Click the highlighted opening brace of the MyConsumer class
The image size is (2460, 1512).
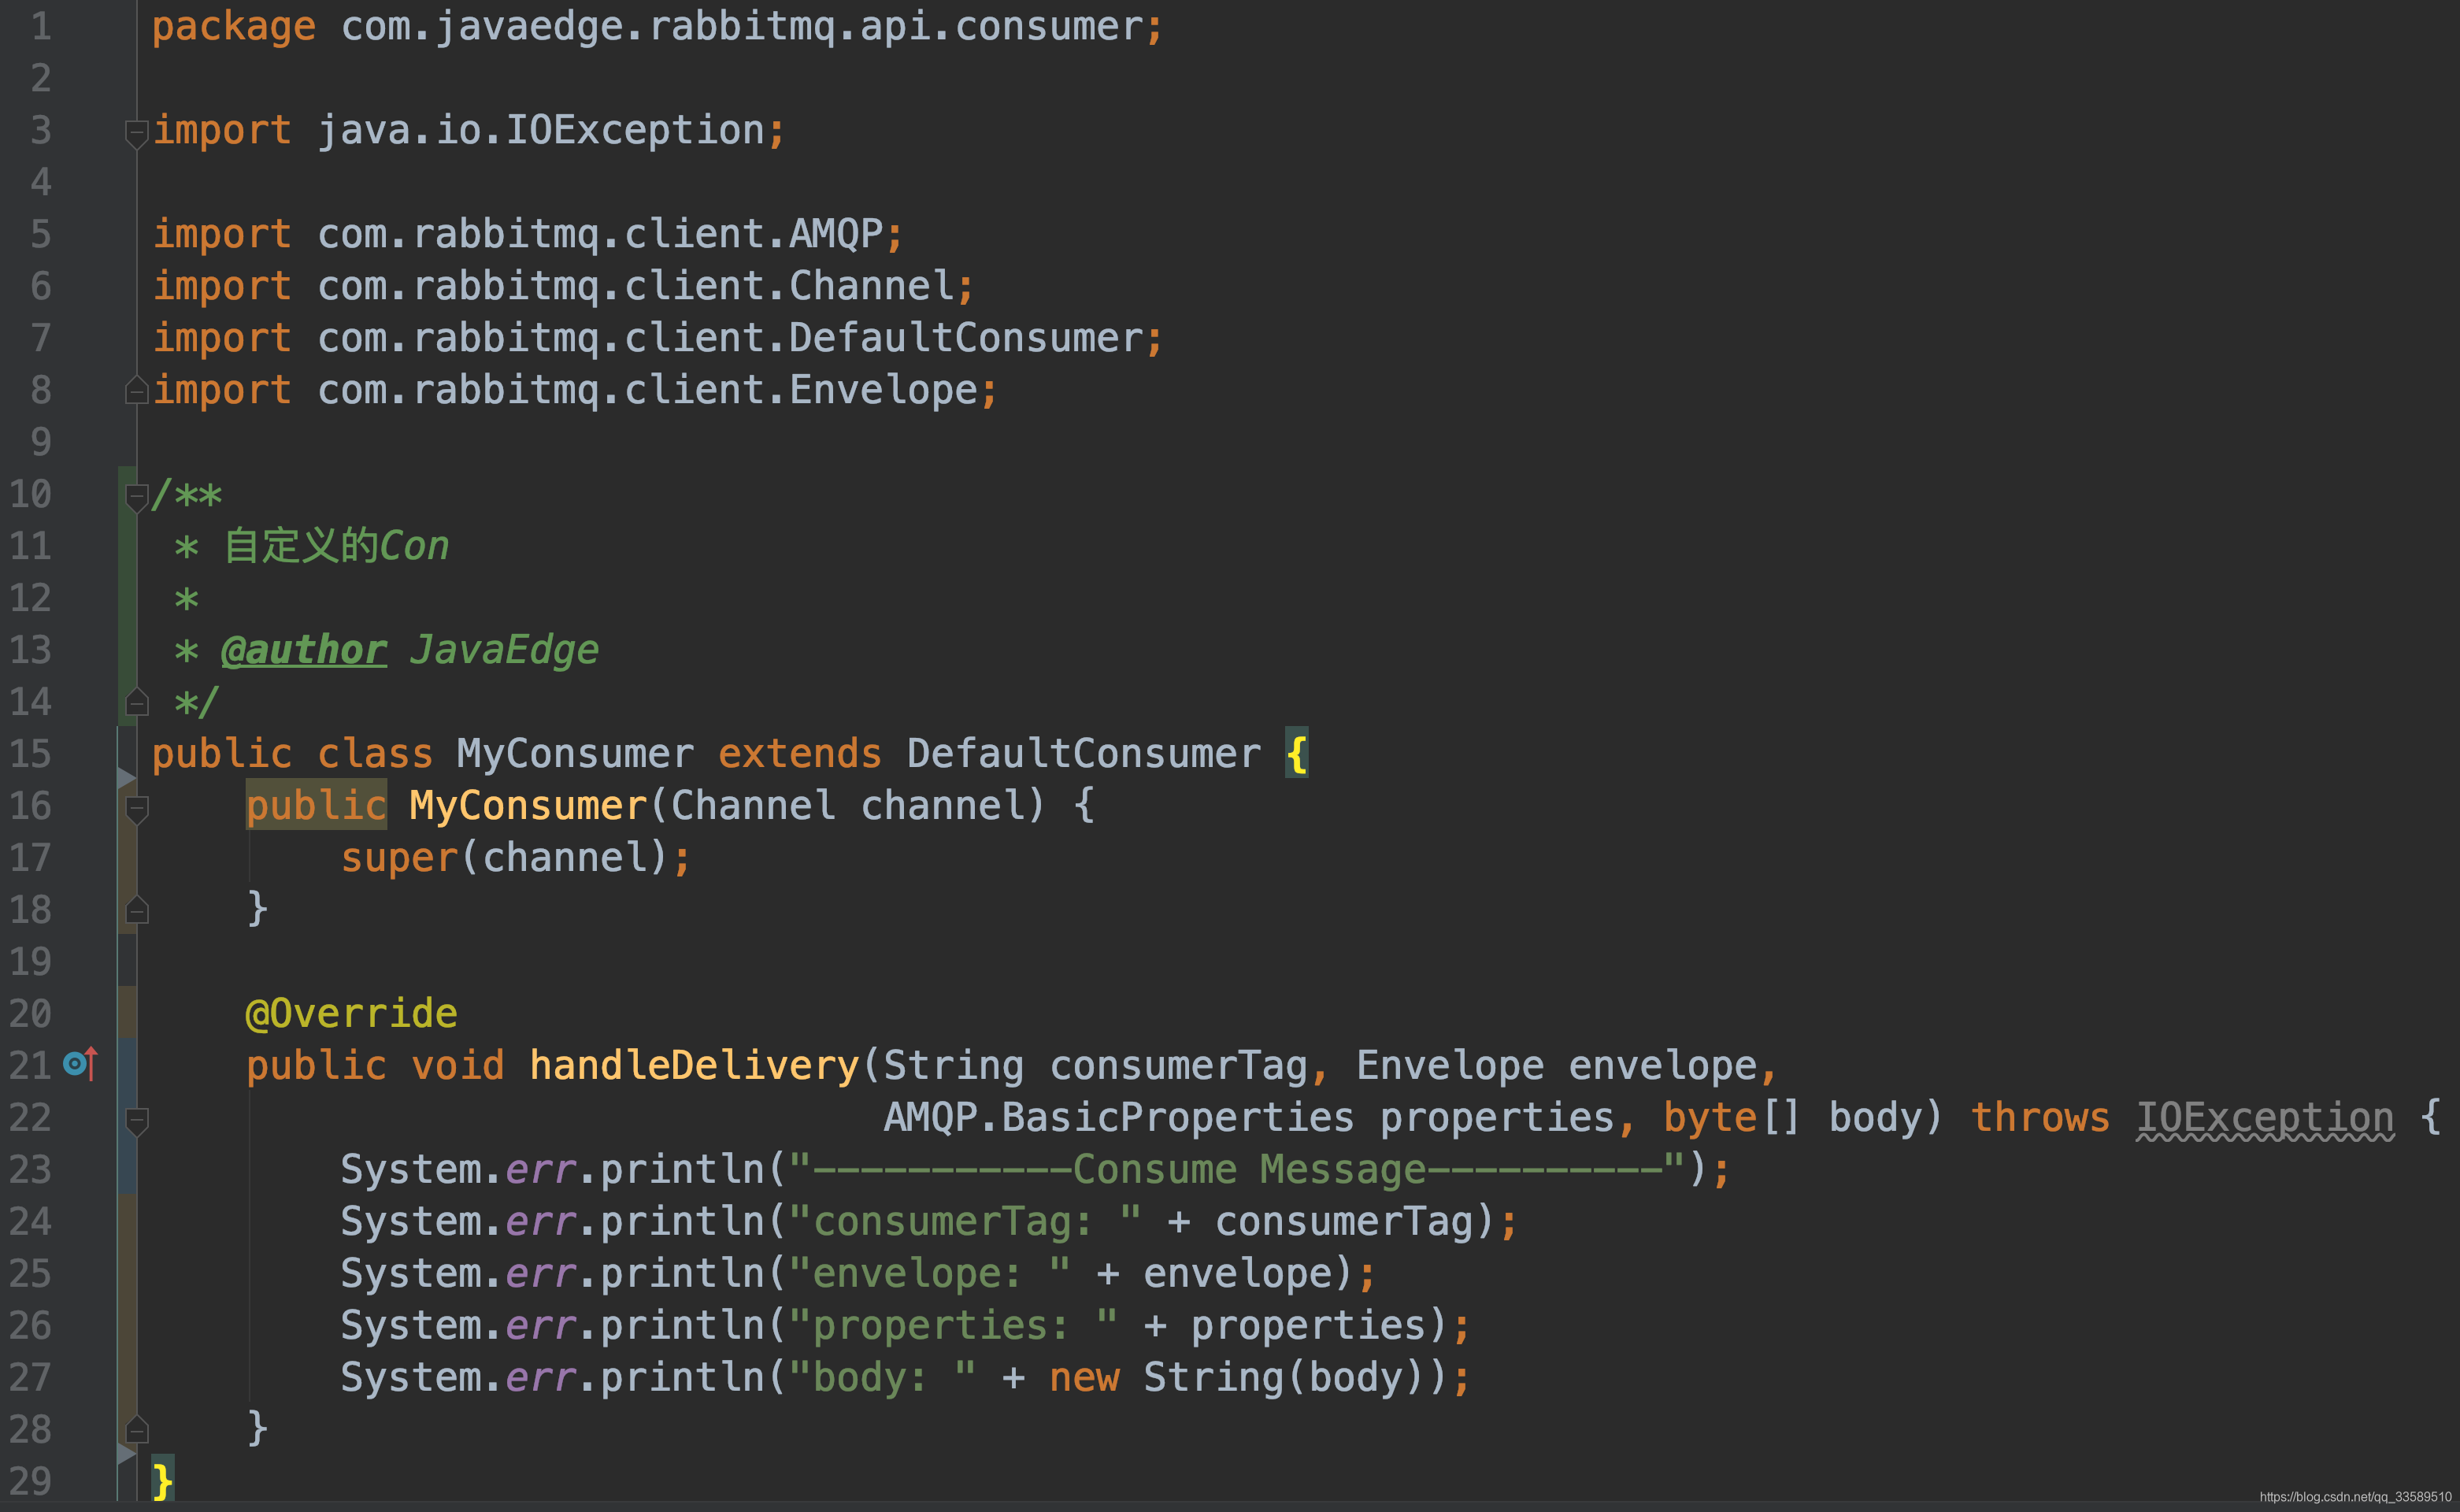click(x=1296, y=754)
